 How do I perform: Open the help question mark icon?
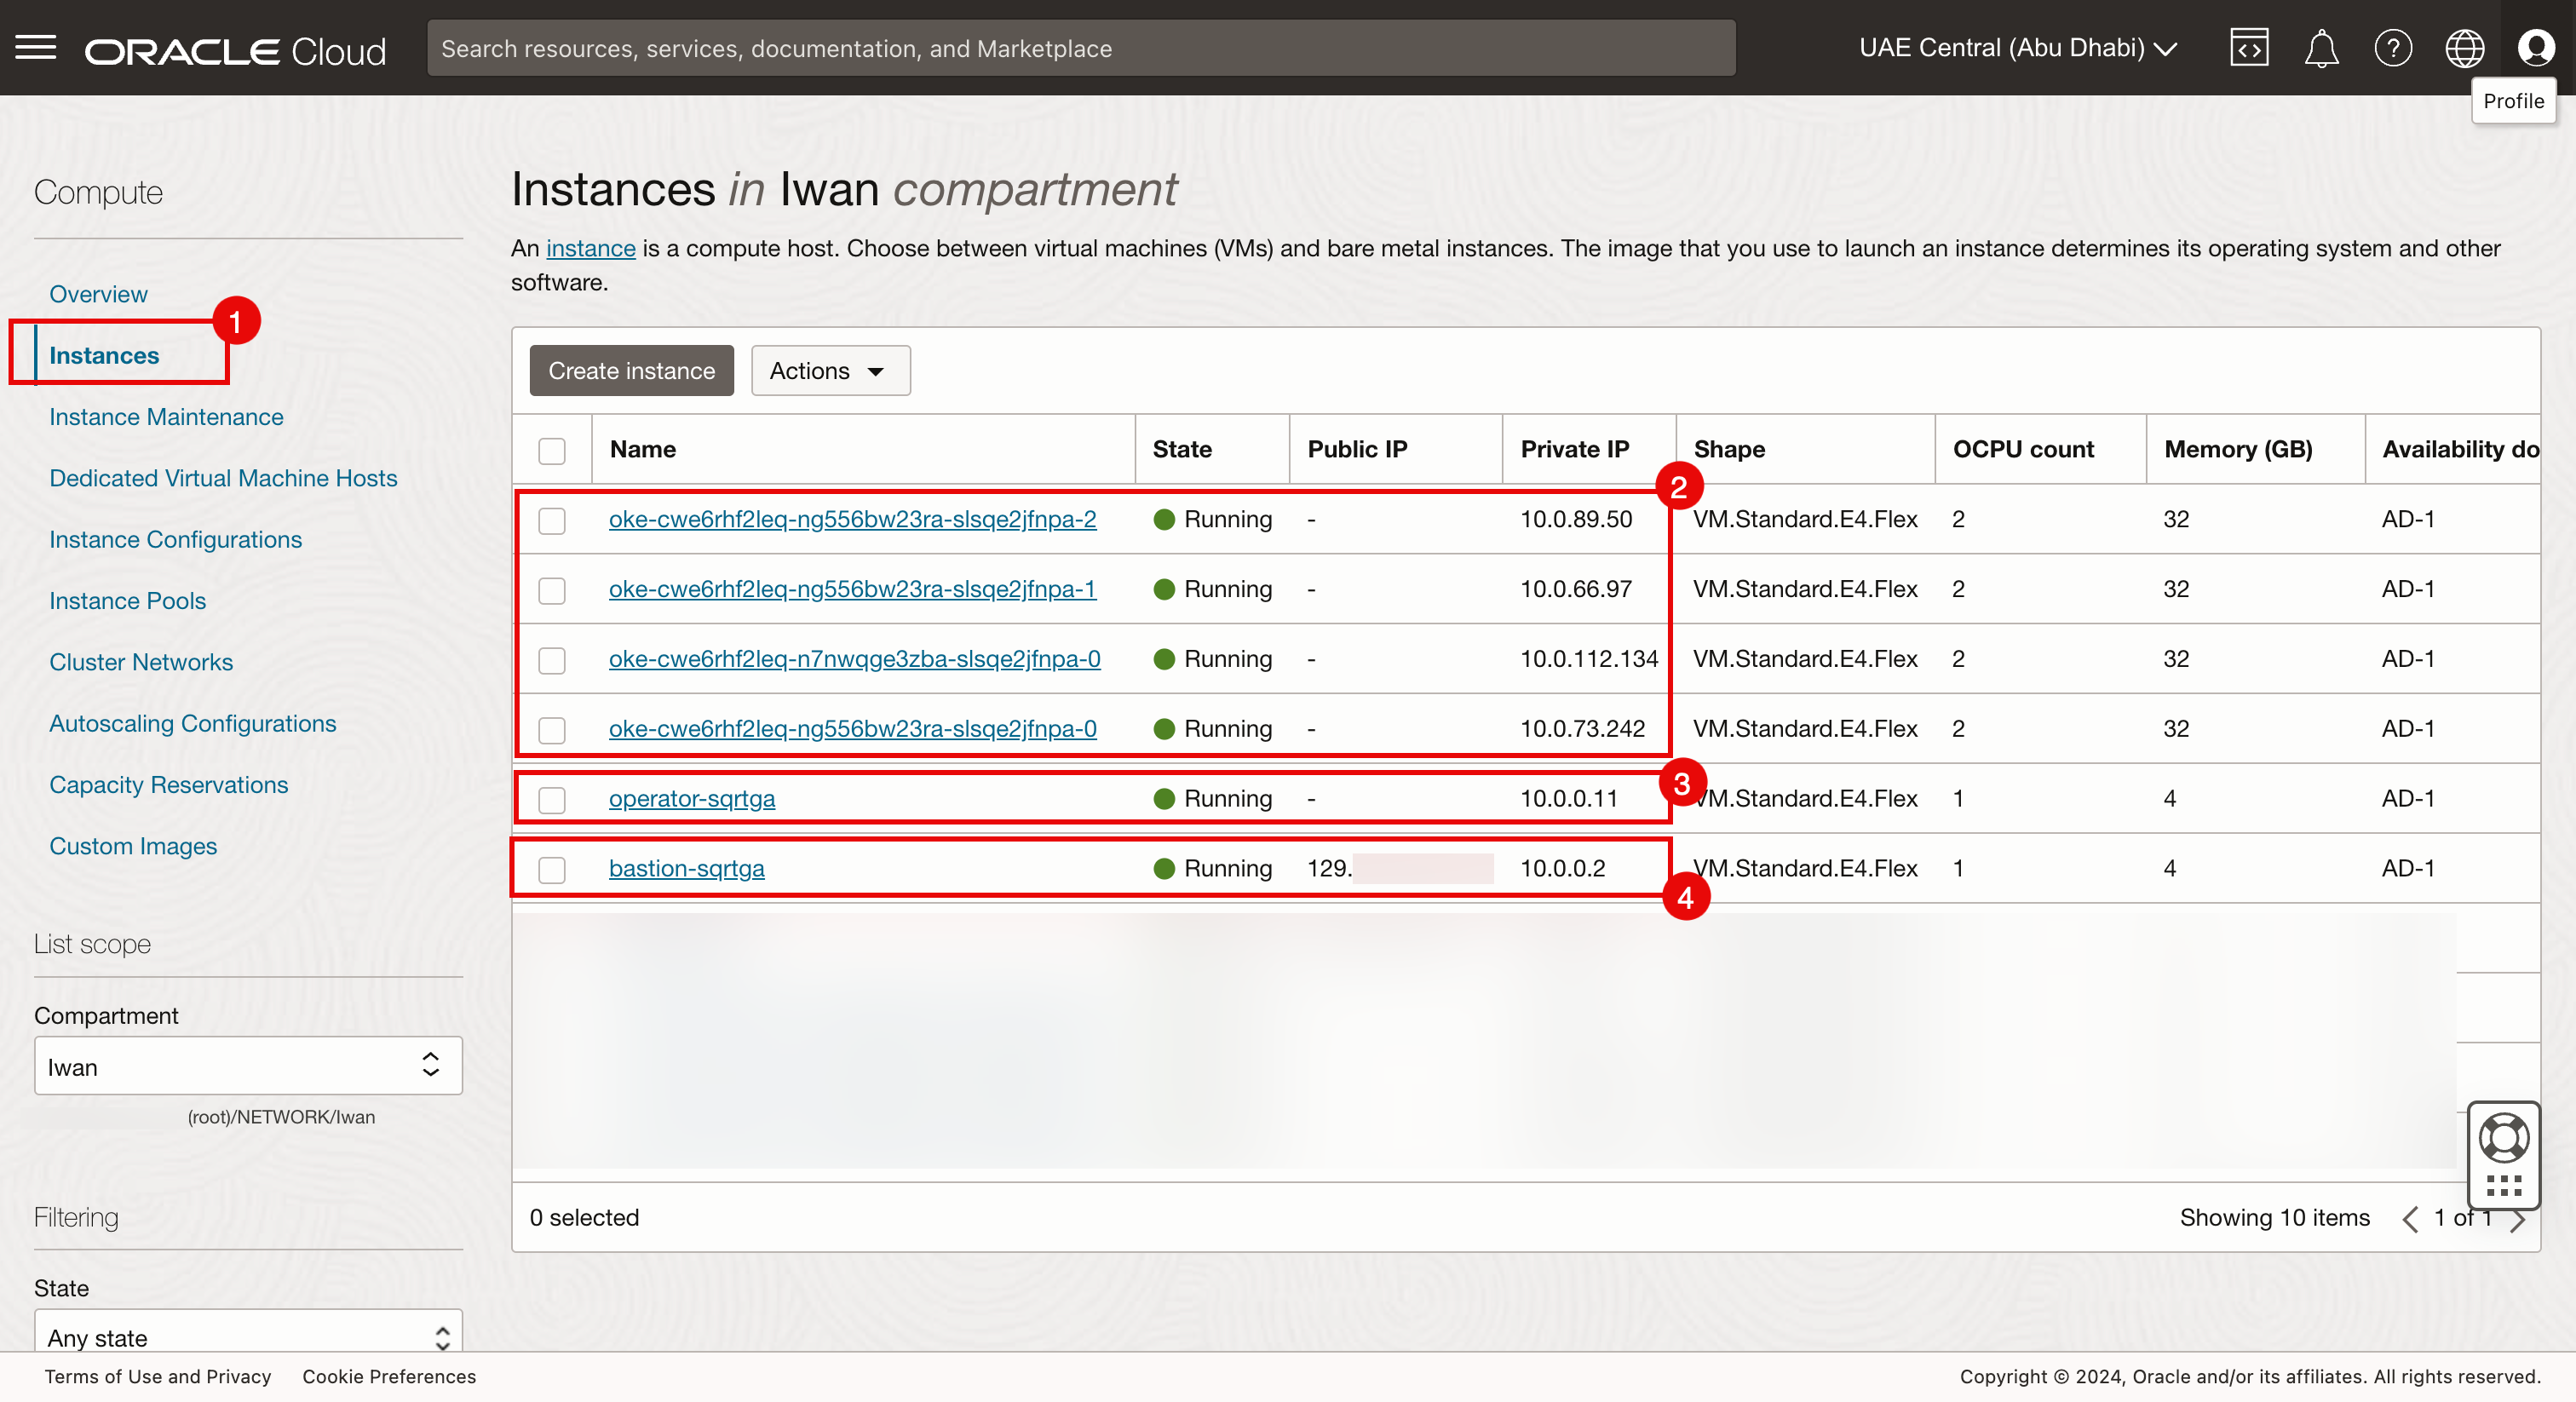click(x=2393, y=47)
